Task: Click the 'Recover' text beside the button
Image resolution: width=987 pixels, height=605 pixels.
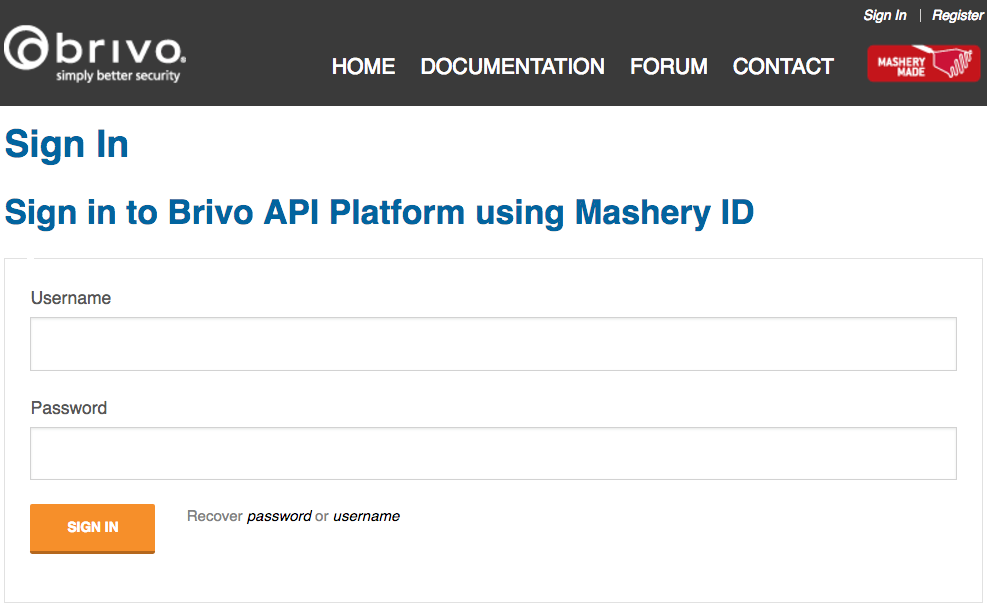Action: tap(214, 517)
